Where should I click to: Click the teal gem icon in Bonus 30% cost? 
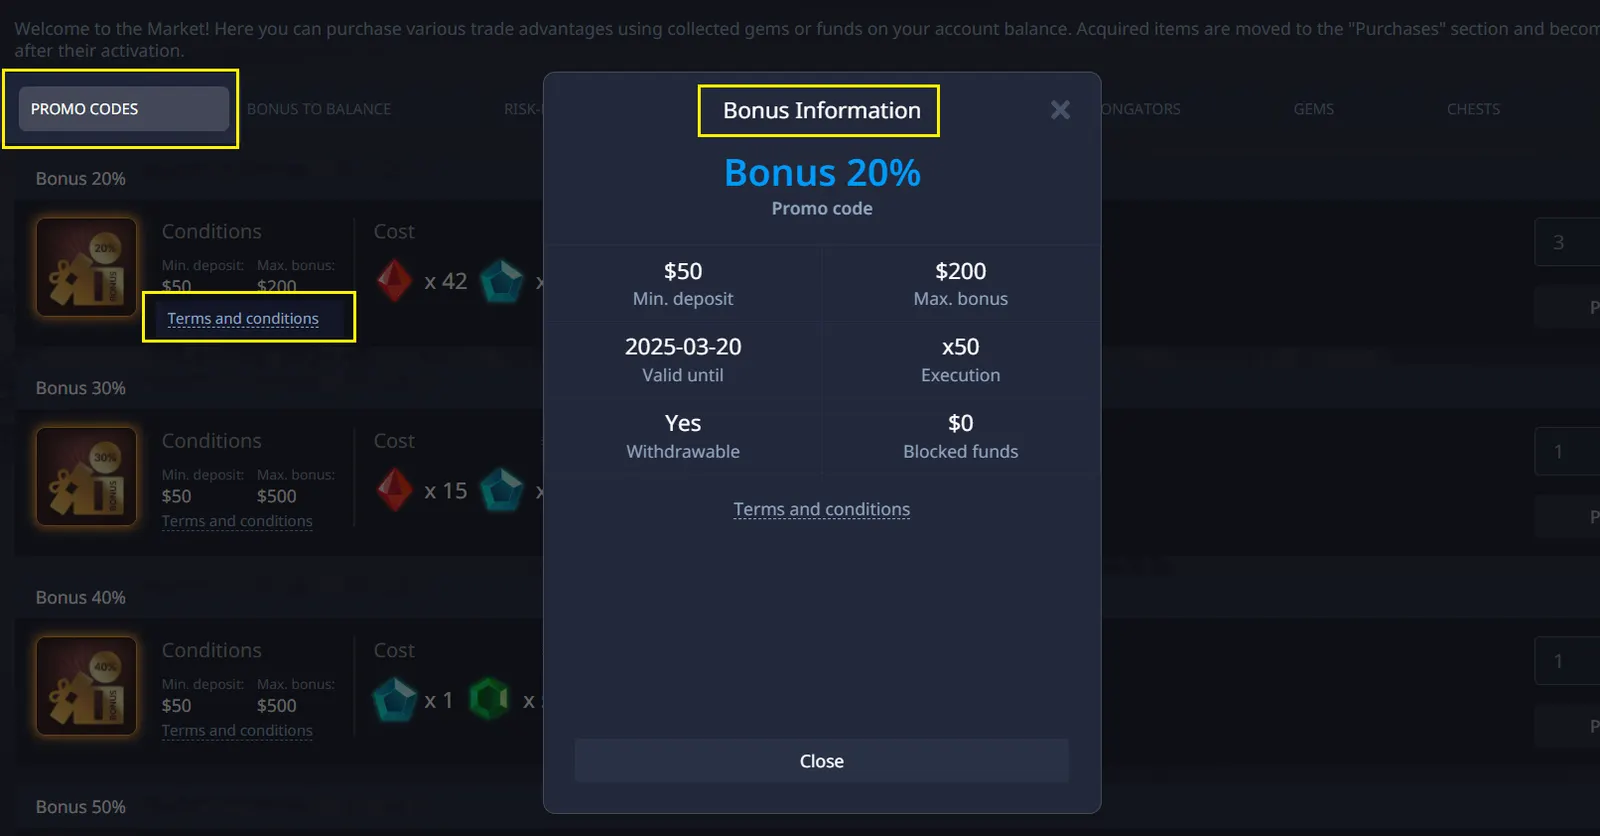pyautogui.click(x=503, y=490)
